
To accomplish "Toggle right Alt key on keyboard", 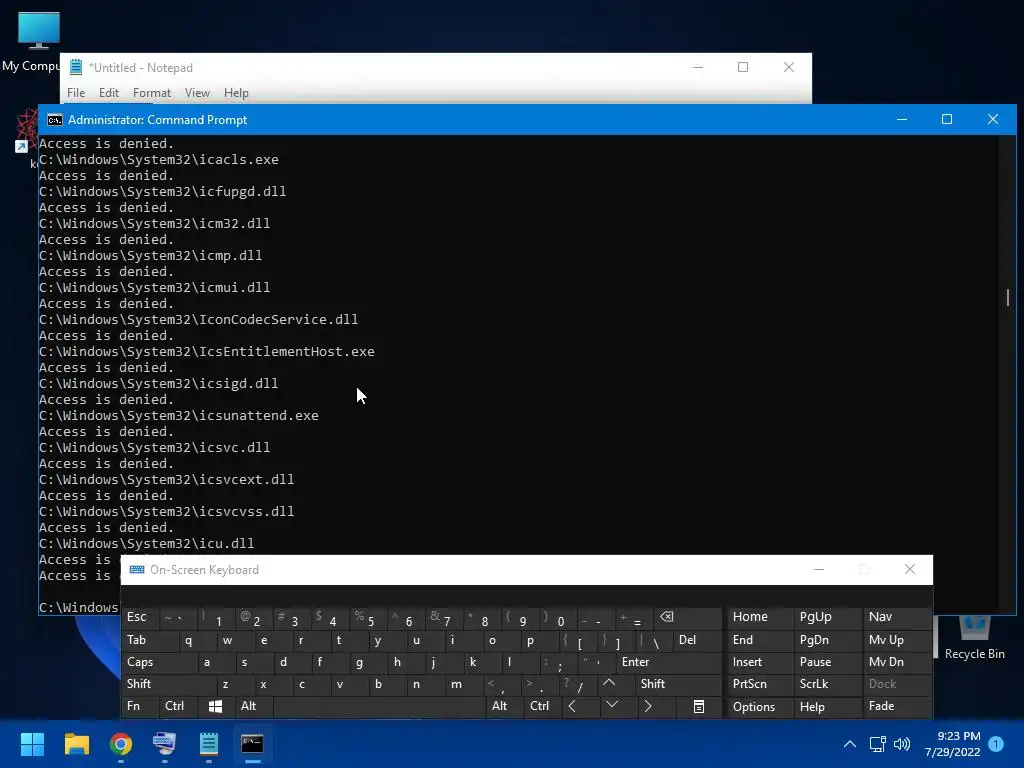I will point(504,706).
